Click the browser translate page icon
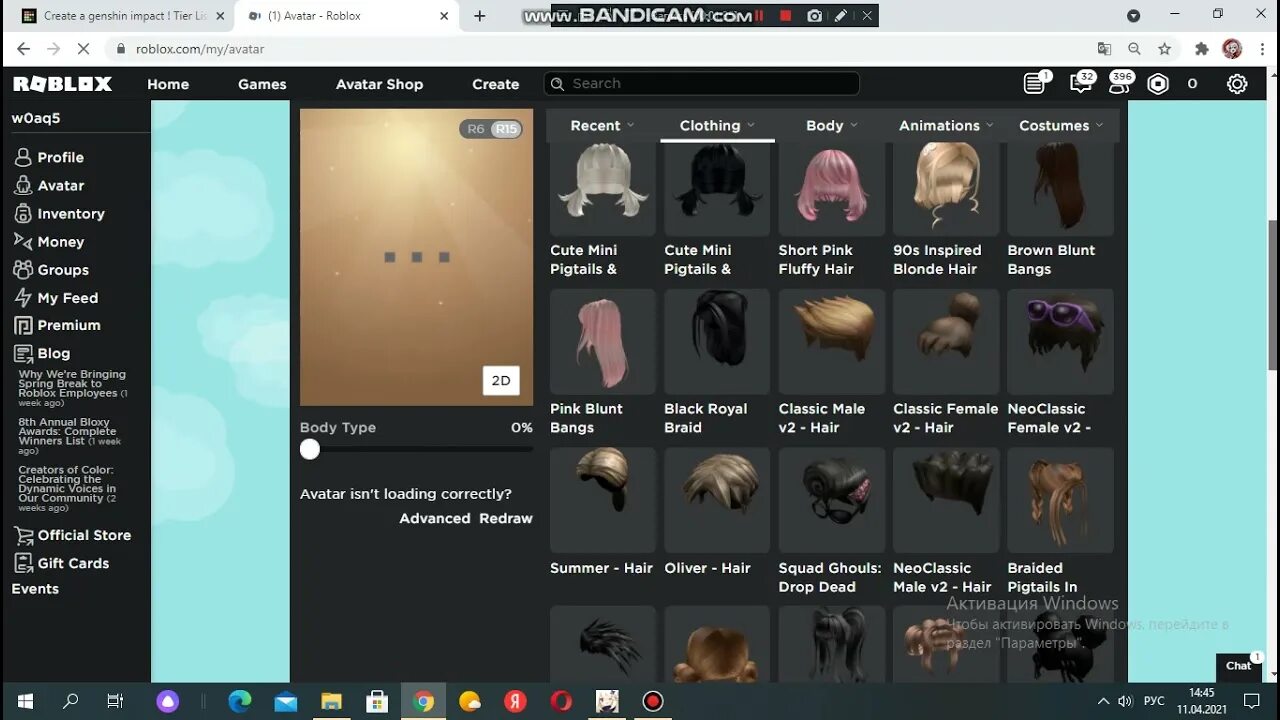The height and width of the screenshot is (720, 1280). coord(1104,49)
